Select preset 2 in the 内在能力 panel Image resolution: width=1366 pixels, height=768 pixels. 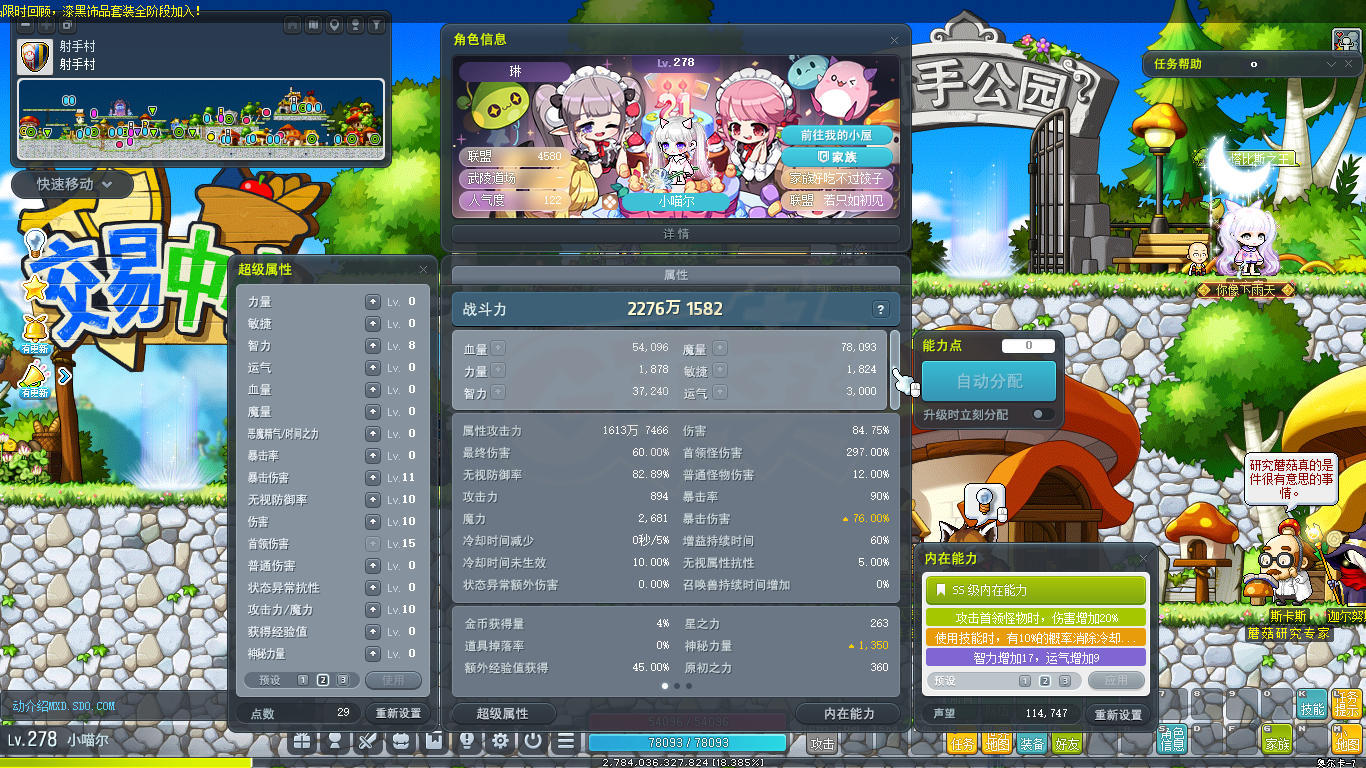(x=1045, y=681)
